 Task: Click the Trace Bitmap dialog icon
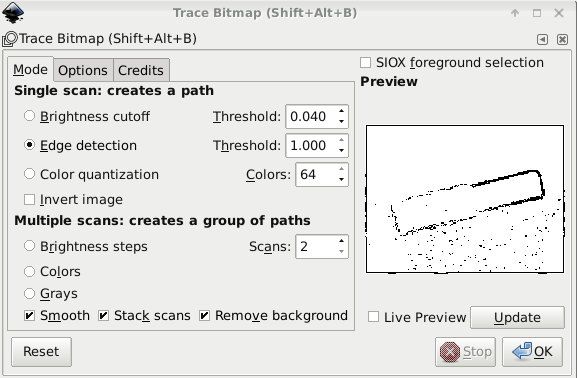click(x=10, y=39)
